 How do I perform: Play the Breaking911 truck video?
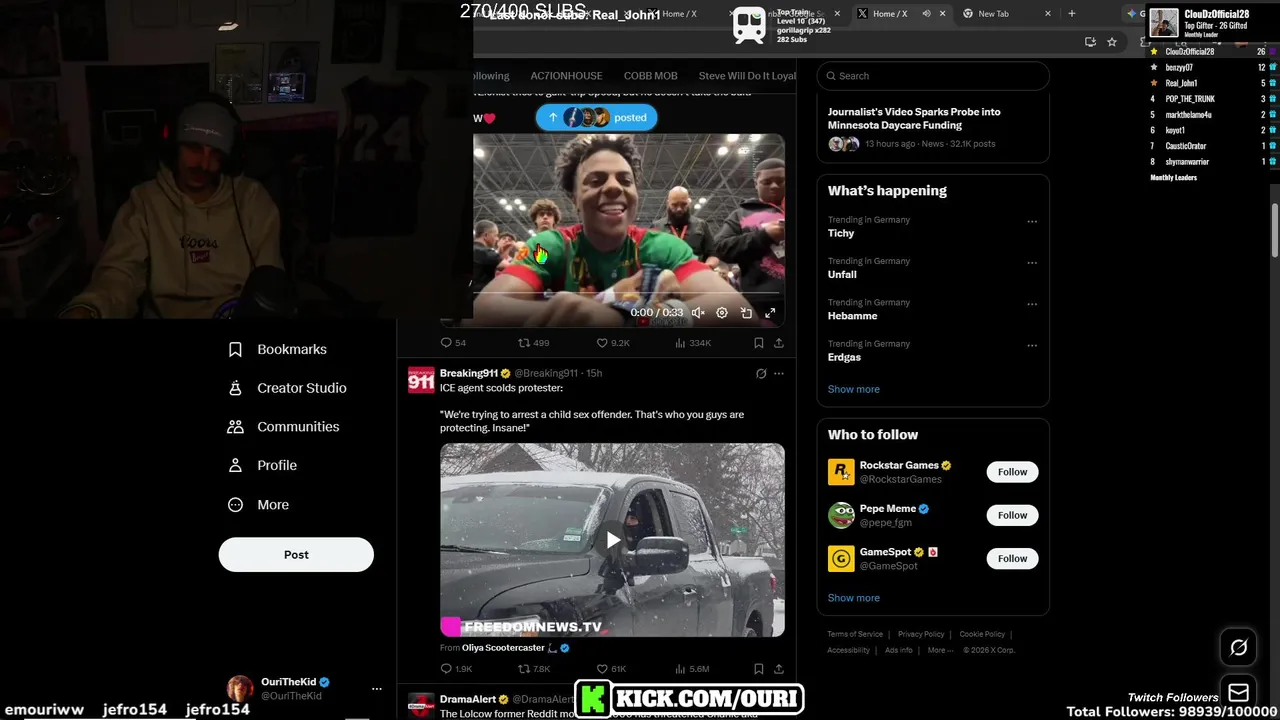click(612, 540)
